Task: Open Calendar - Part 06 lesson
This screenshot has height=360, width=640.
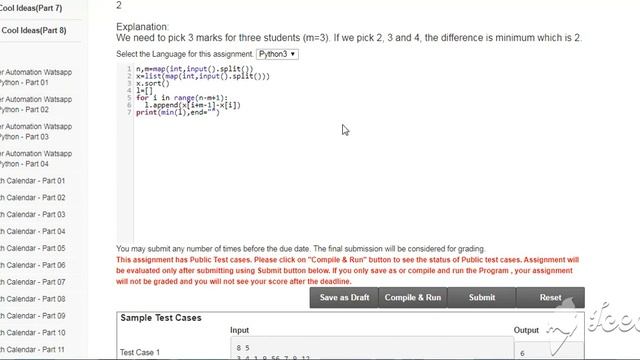Action: [33, 265]
